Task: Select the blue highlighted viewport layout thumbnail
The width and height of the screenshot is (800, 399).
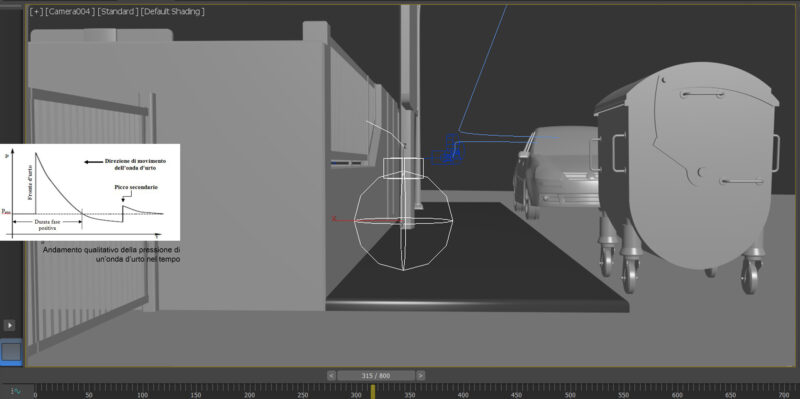Action: pos(11,352)
